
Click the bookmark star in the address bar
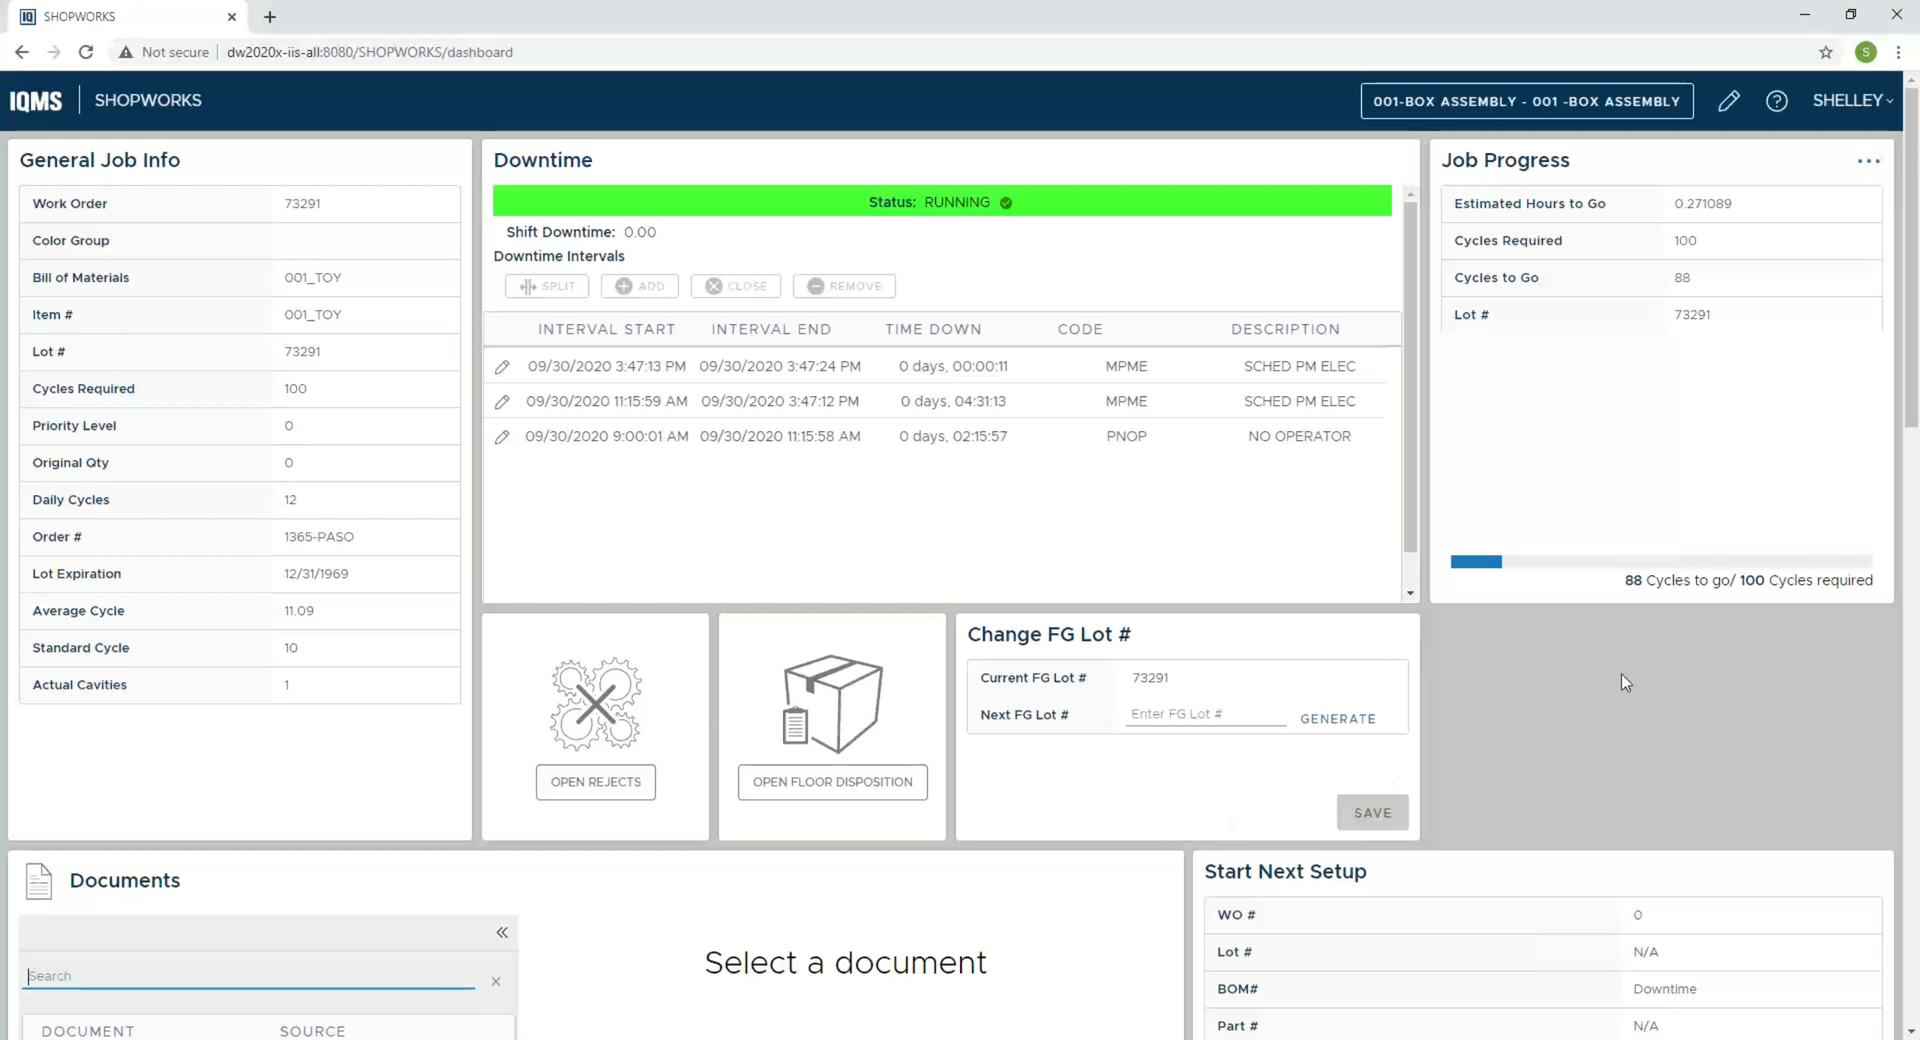pos(1827,52)
